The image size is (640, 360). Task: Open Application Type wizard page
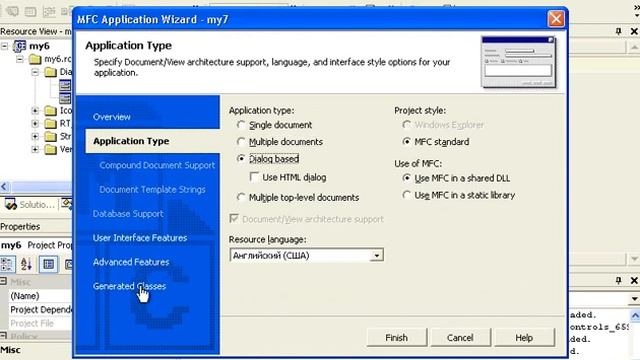[x=131, y=141]
